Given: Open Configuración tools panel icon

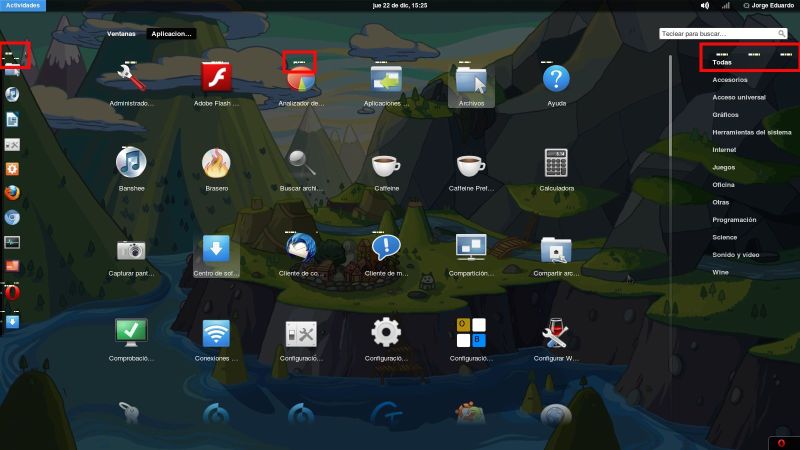Looking at the screenshot, I should 301,334.
